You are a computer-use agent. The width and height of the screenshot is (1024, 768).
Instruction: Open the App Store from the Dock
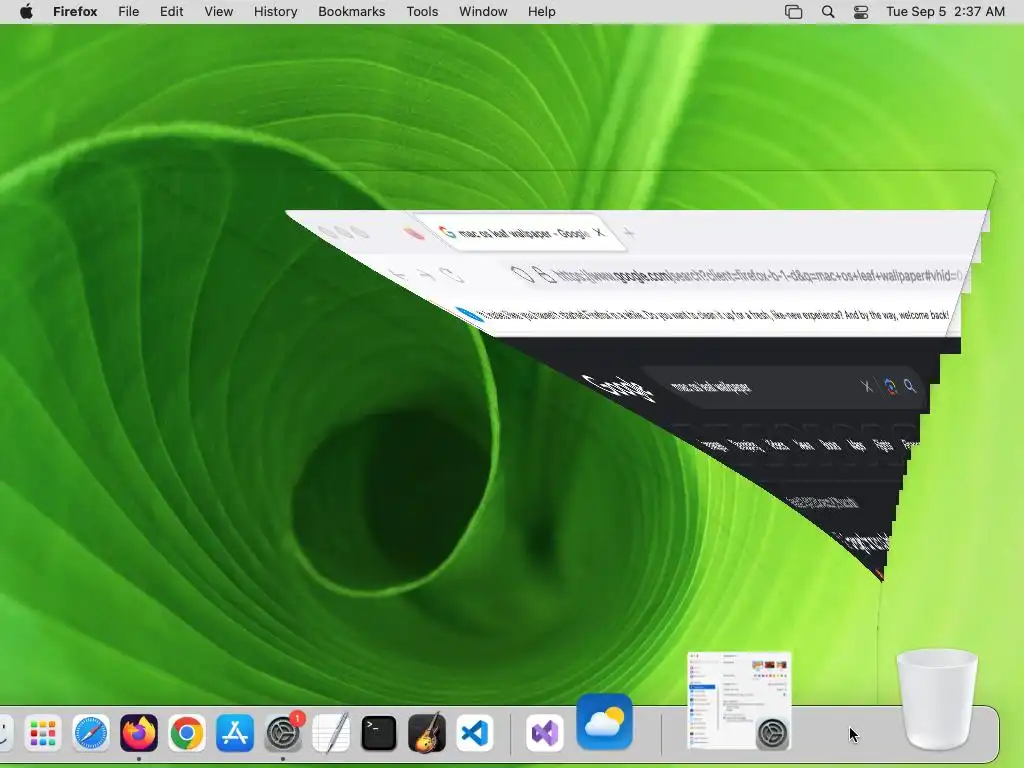(x=234, y=733)
